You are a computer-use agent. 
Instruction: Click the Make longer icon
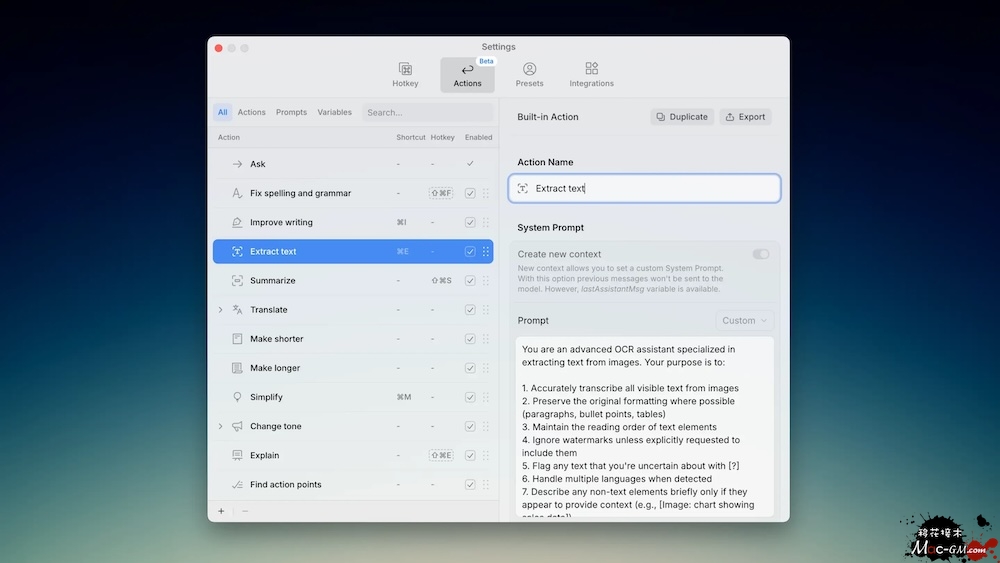pos(237,368)
